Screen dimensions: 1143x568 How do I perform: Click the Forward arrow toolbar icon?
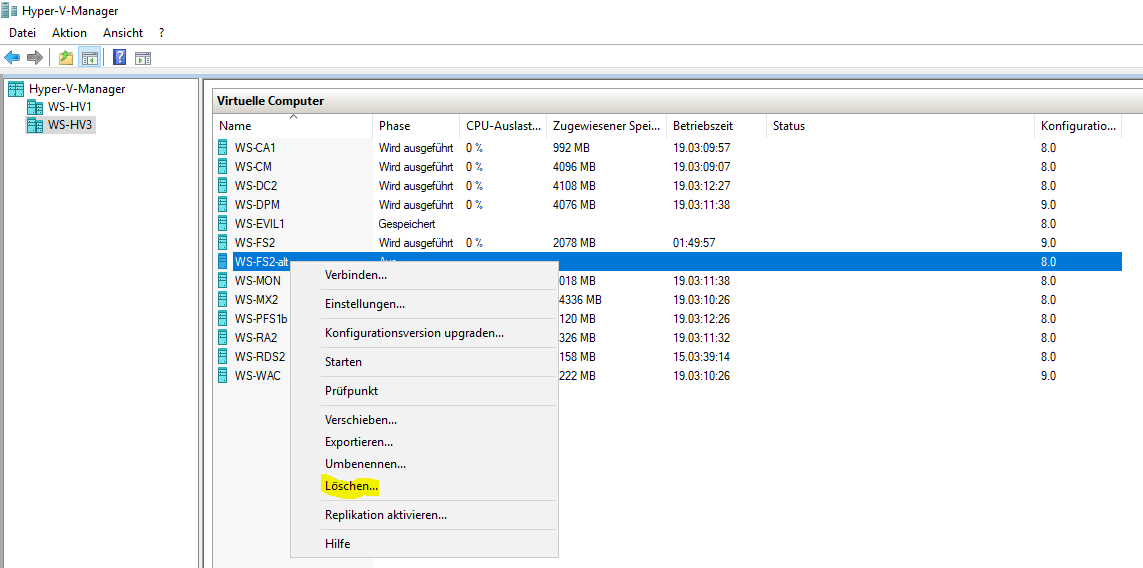[x=34, y=57]
